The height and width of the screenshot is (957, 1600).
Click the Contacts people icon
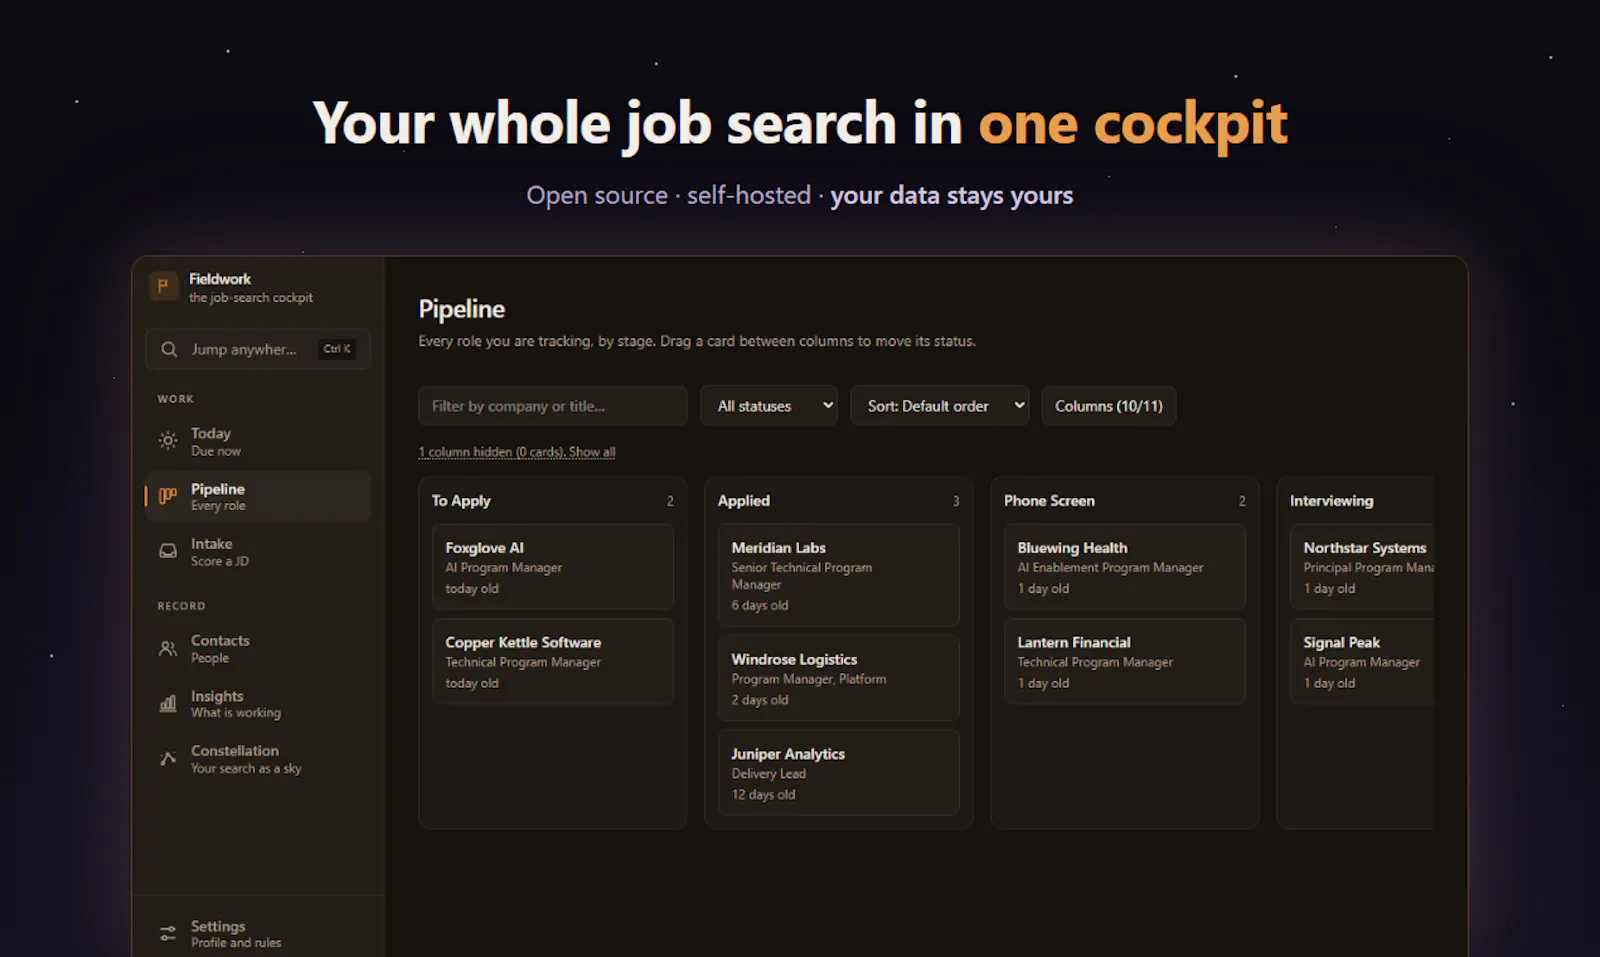point(168,648)
